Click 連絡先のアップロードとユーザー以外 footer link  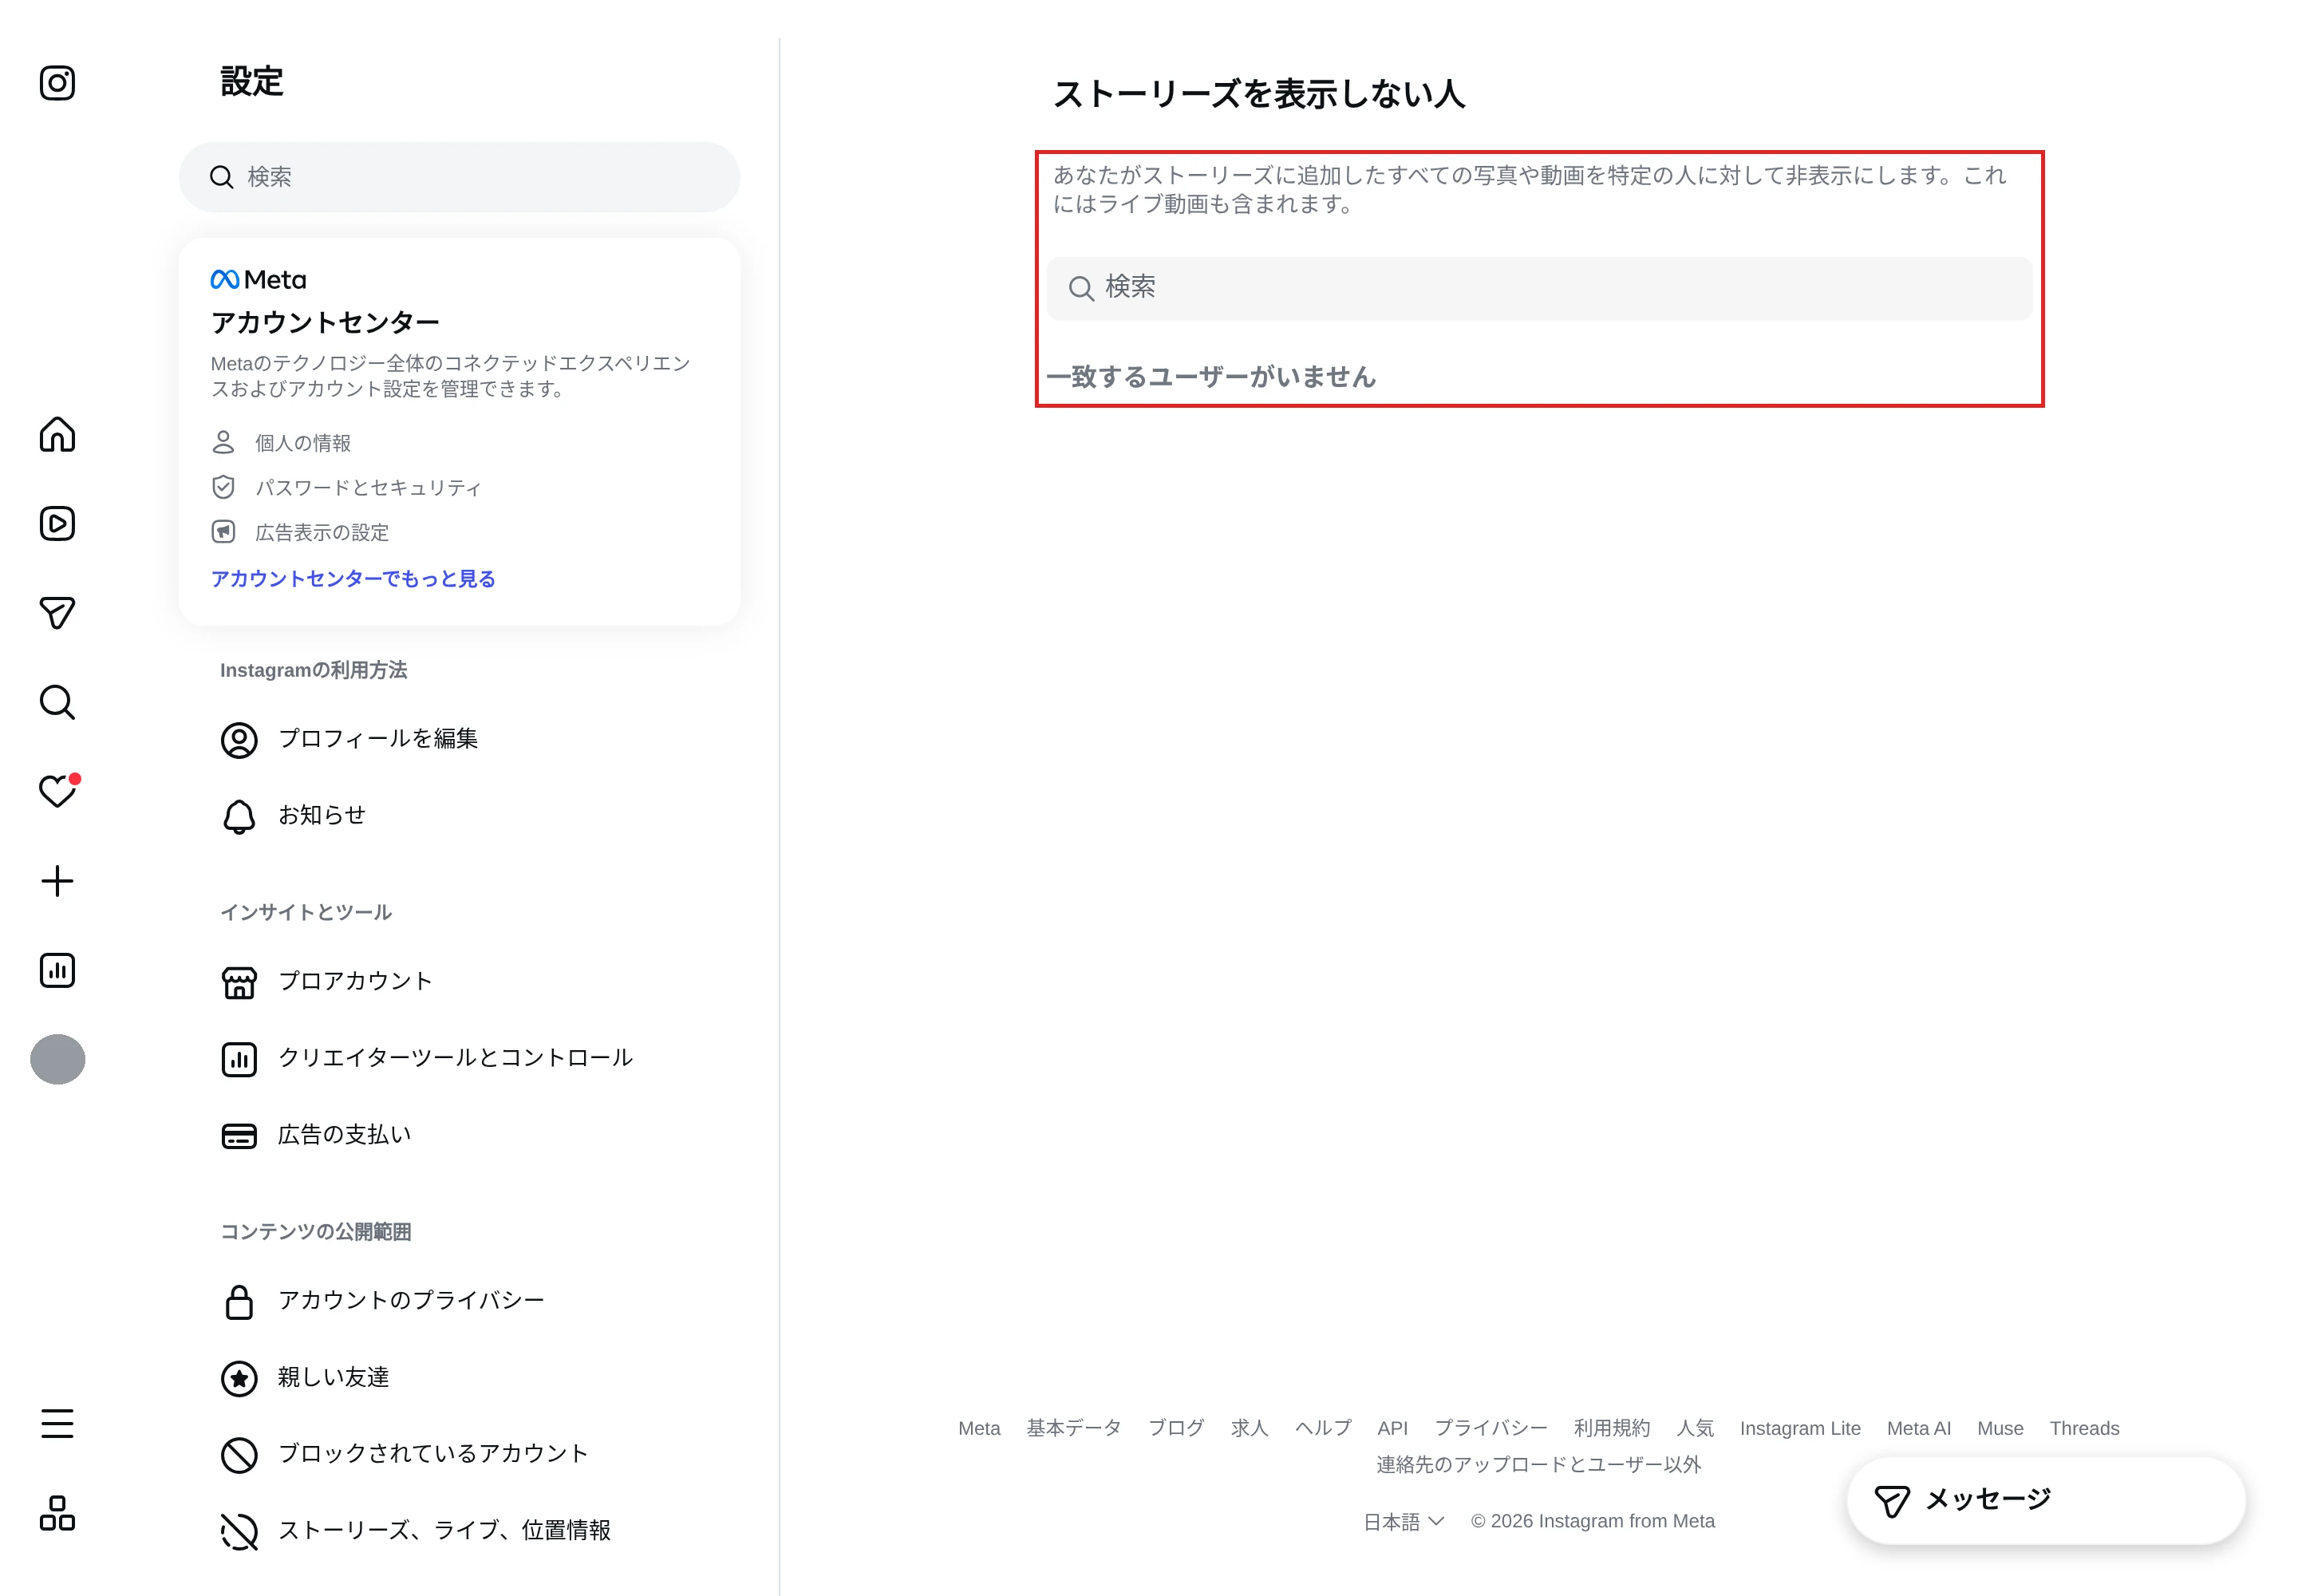[x=1538, y=1465]
